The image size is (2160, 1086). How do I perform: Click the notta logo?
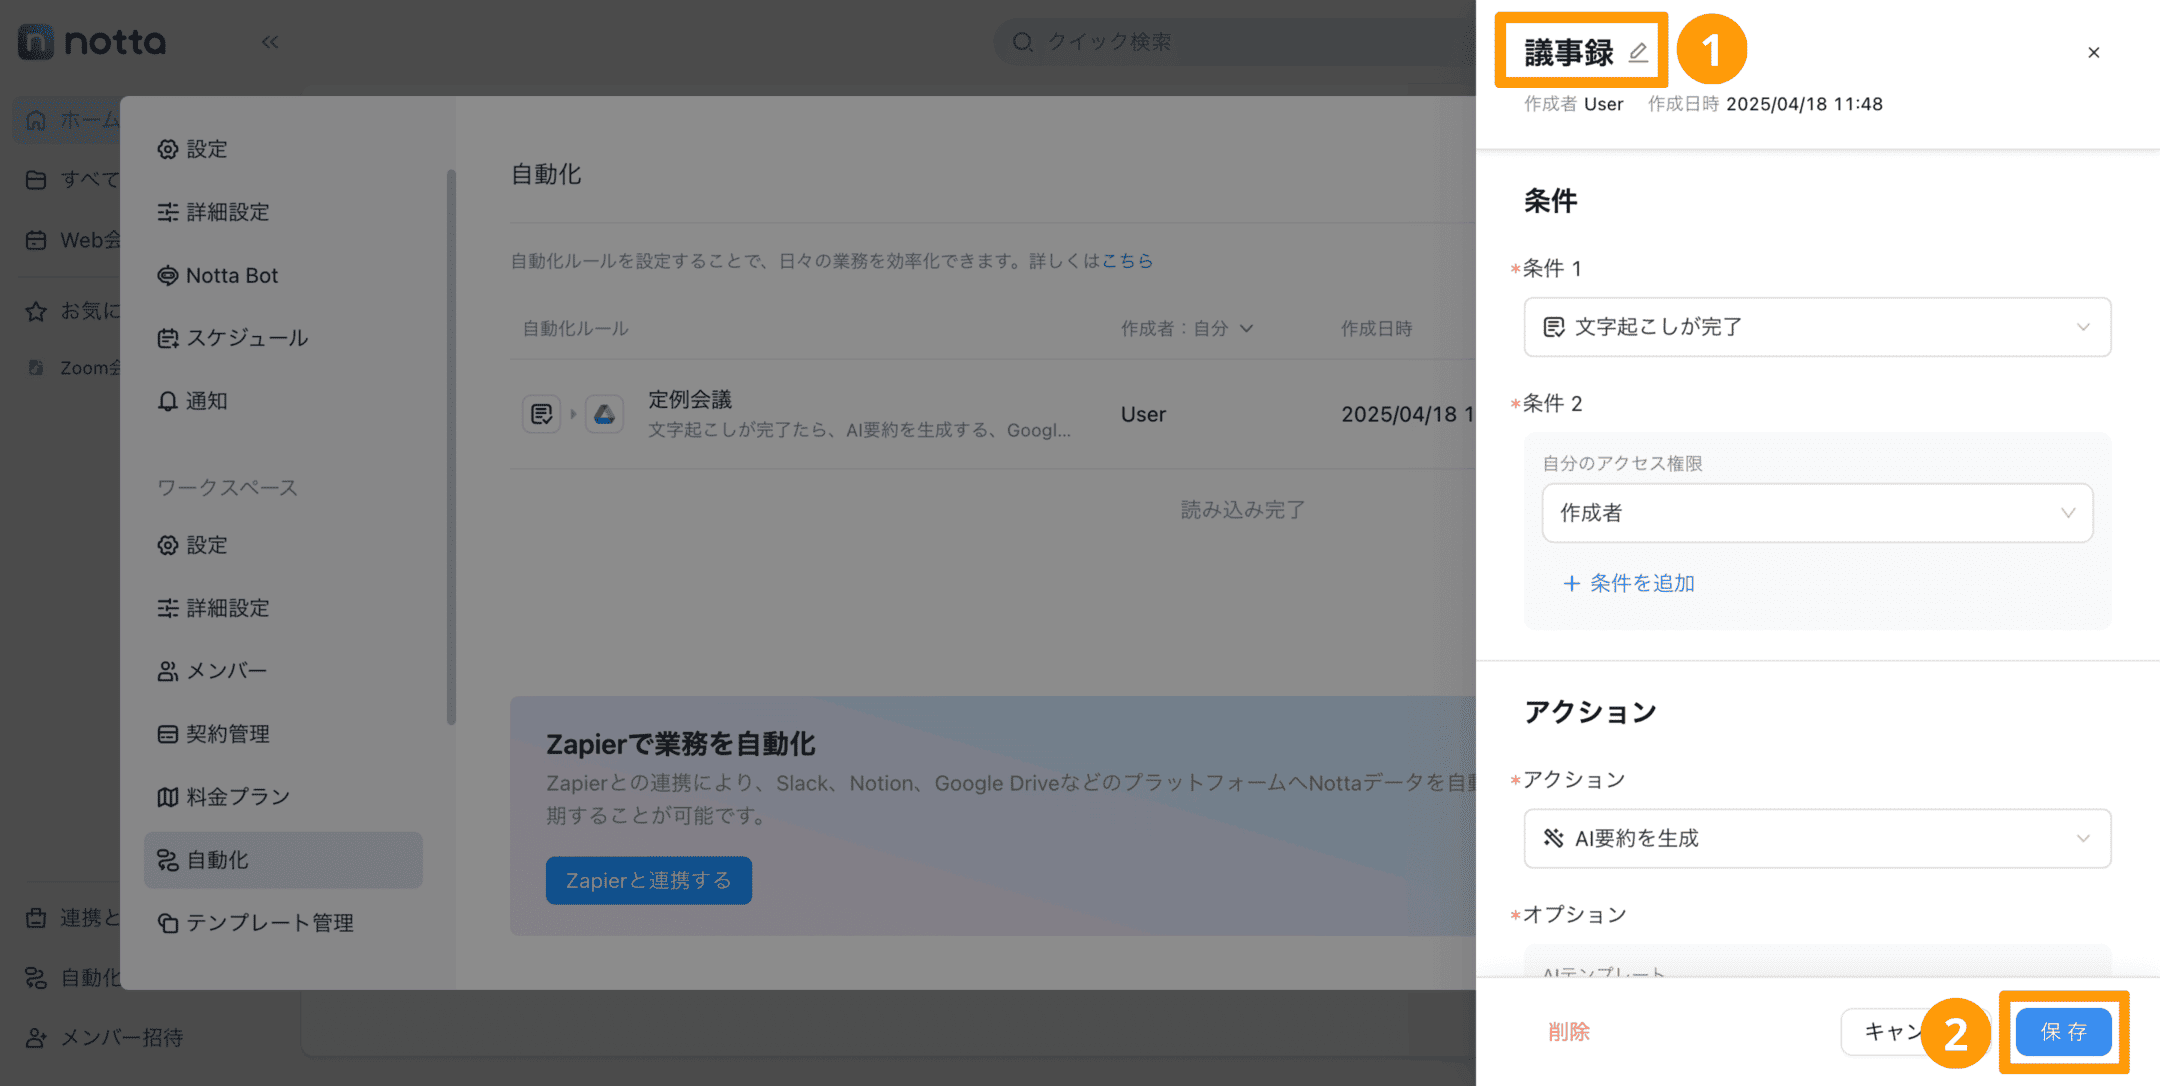[92, 42]
